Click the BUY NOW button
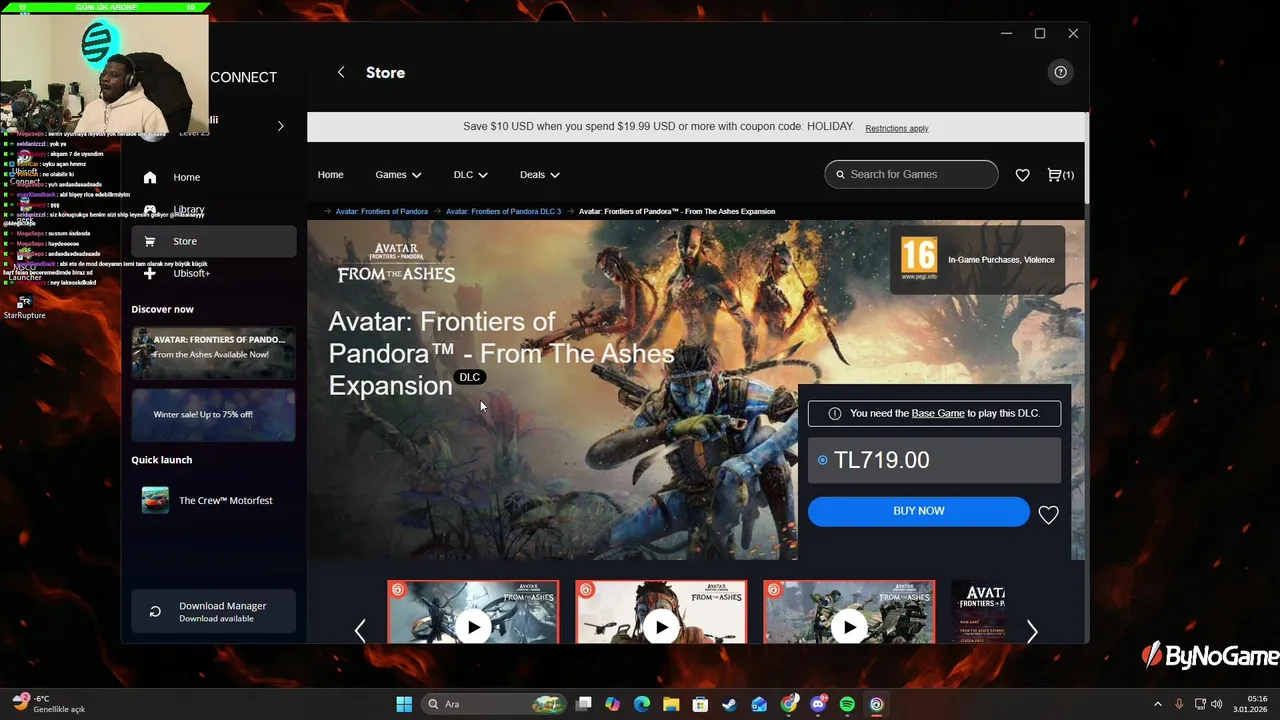This screenshot has width=1280, height=720. coord(918,511)
